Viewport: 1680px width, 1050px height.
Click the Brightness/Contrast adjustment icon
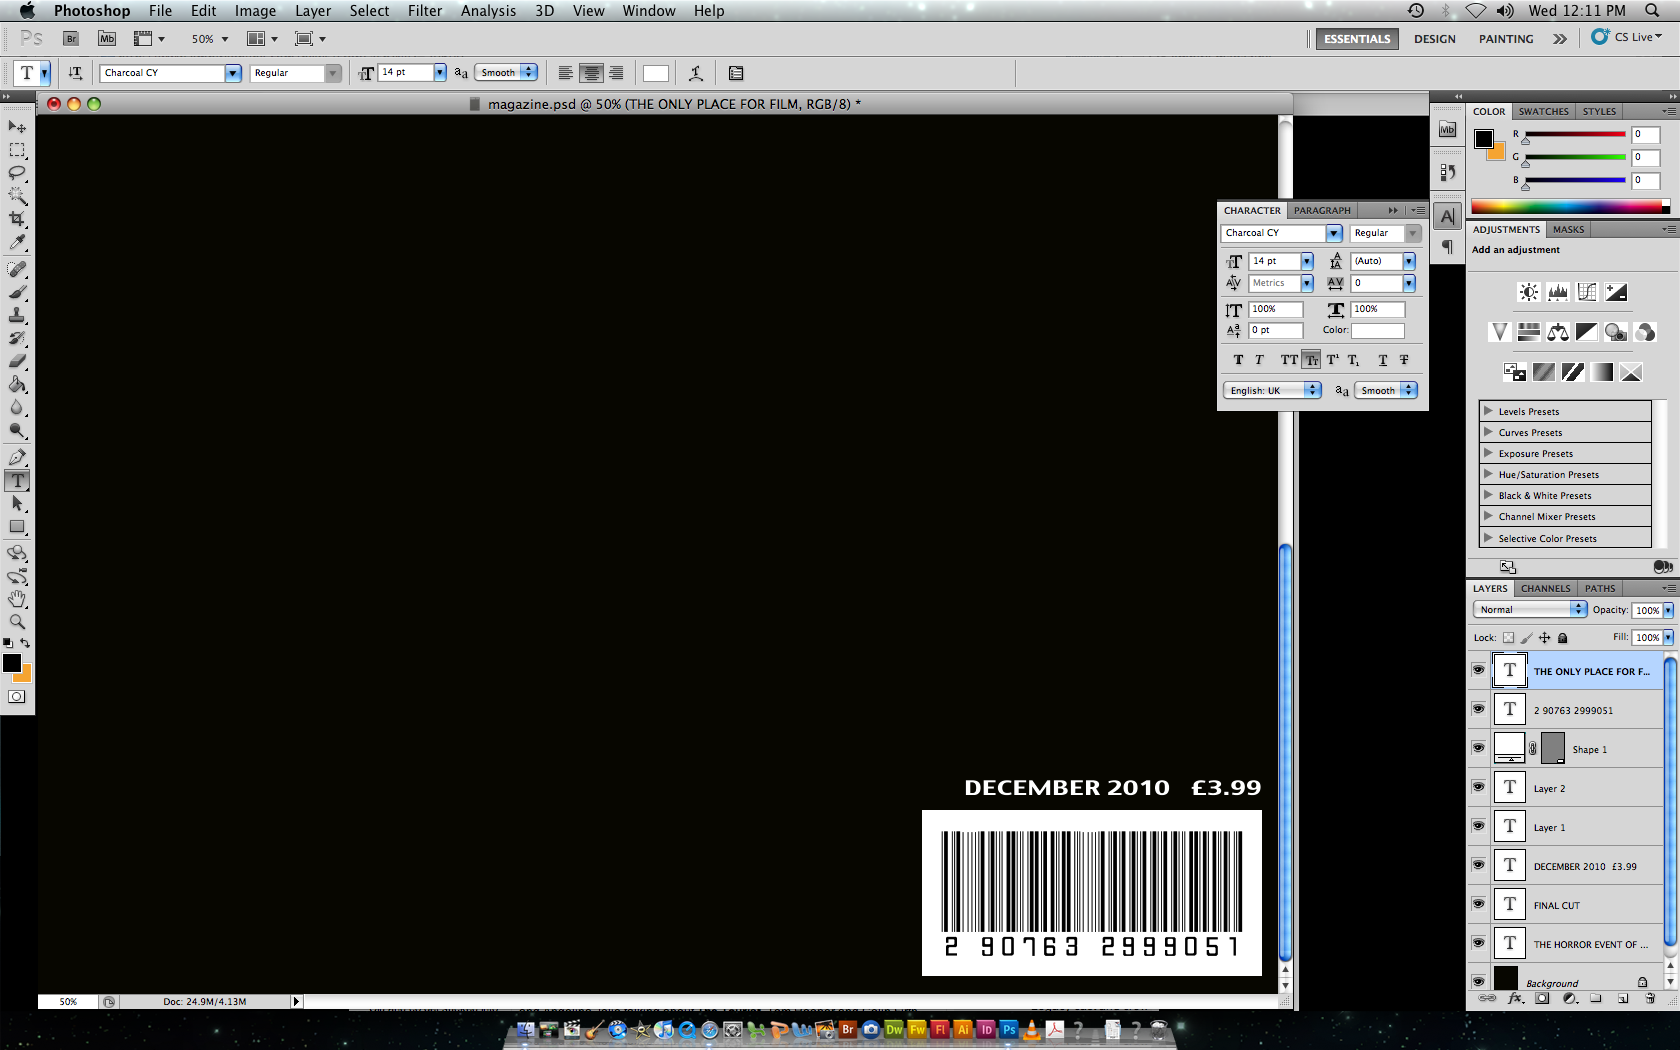pyautogui.click(x=1528, y=292)
